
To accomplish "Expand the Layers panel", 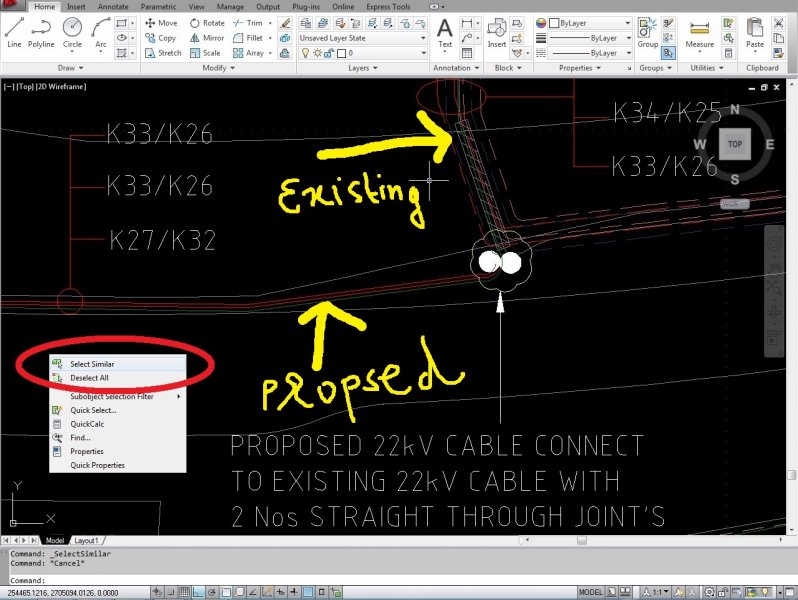I will tap(362, 68).
